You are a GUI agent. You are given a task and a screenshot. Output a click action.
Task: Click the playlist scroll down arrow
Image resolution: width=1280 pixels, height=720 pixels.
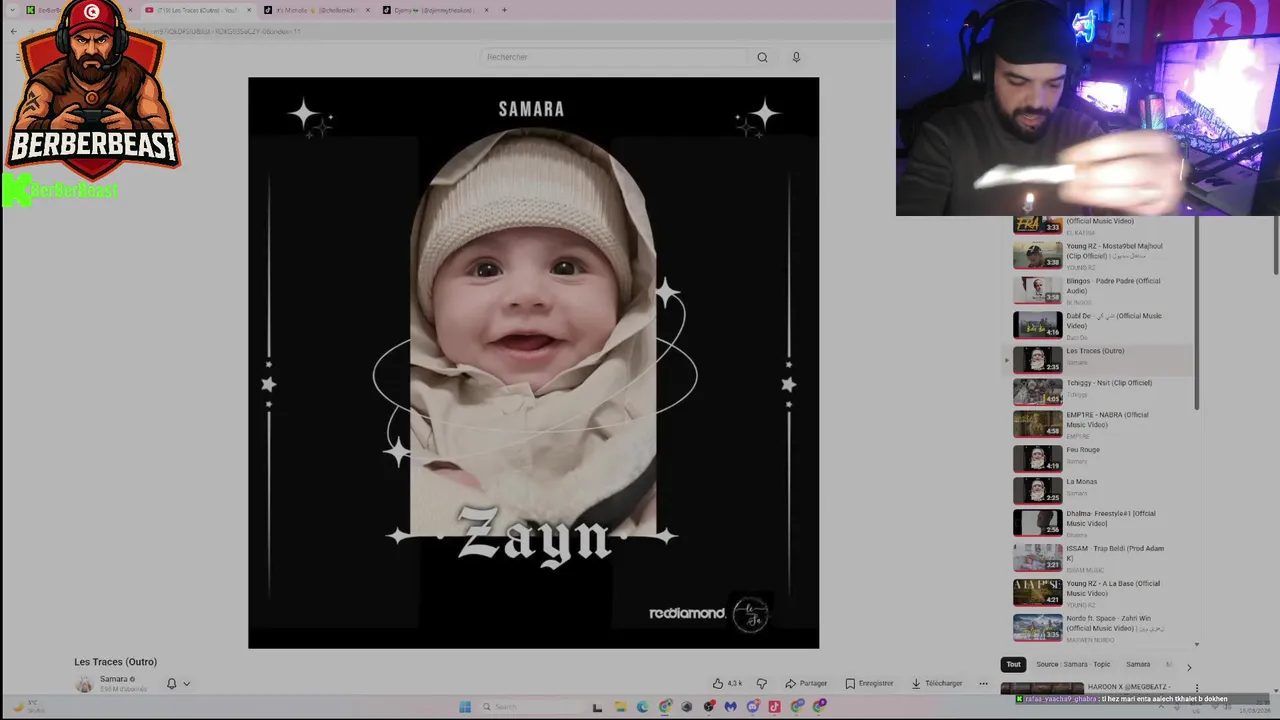click(1197, 645)
